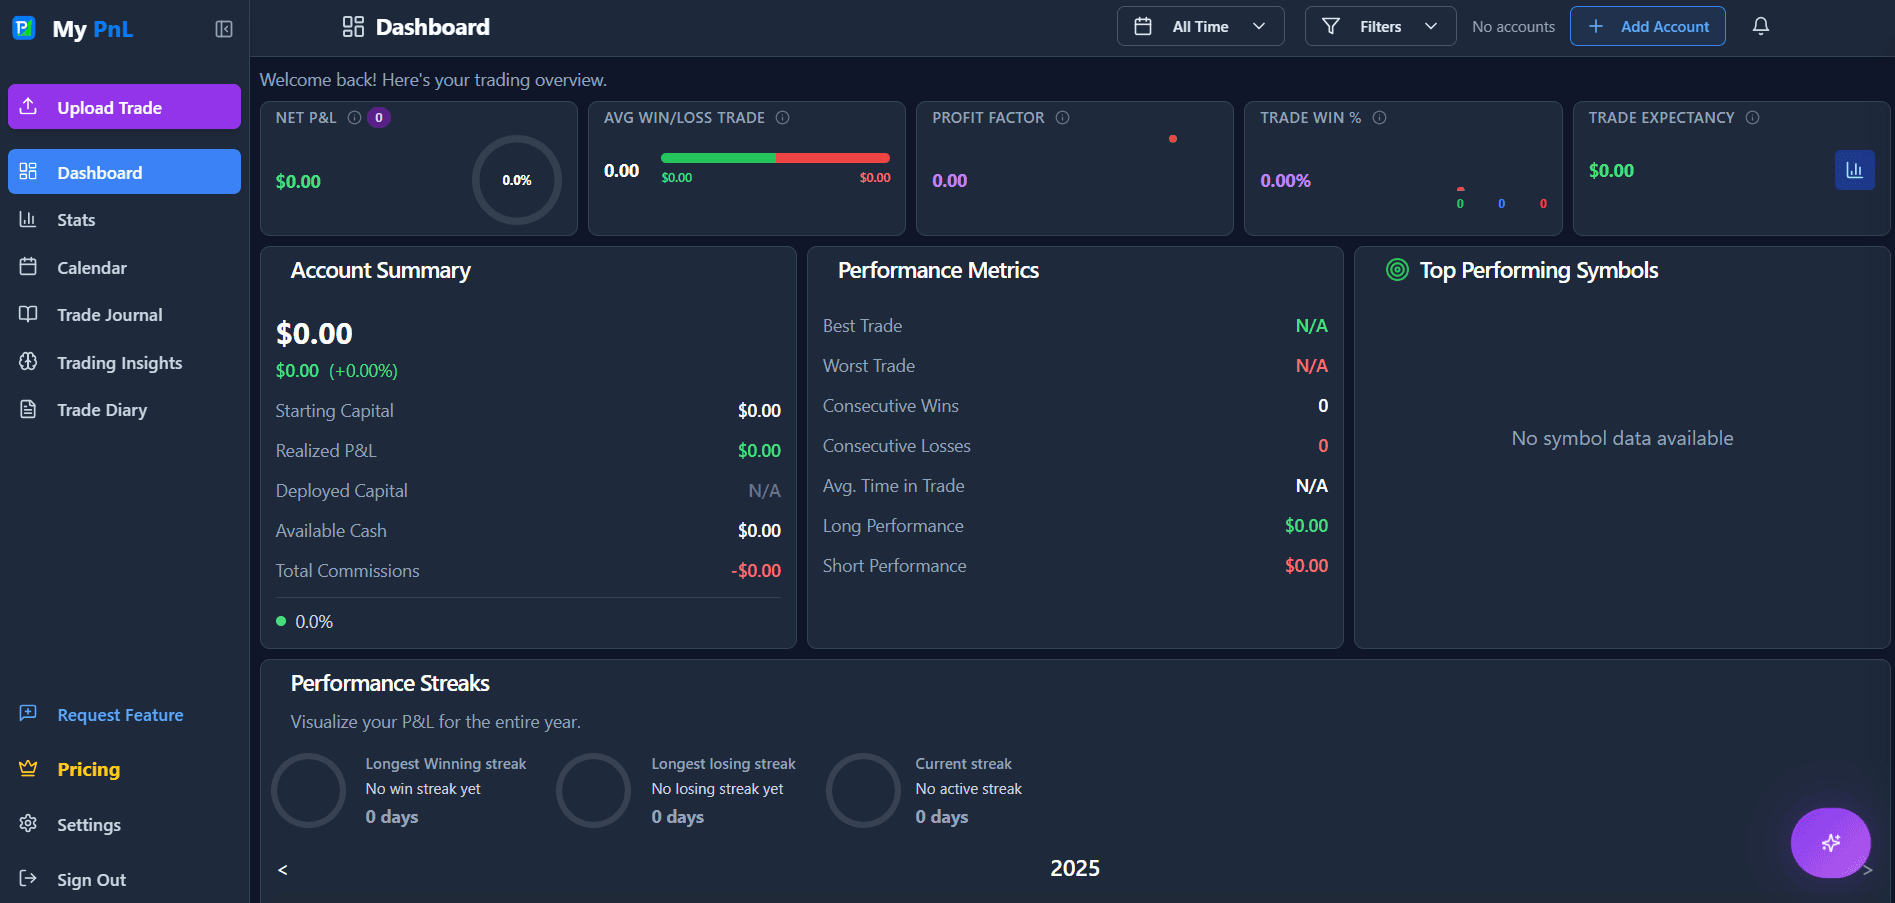The width and height of the screenshot is (1895, 903).
Task: Click the Add Account button
Action: 1647,26
